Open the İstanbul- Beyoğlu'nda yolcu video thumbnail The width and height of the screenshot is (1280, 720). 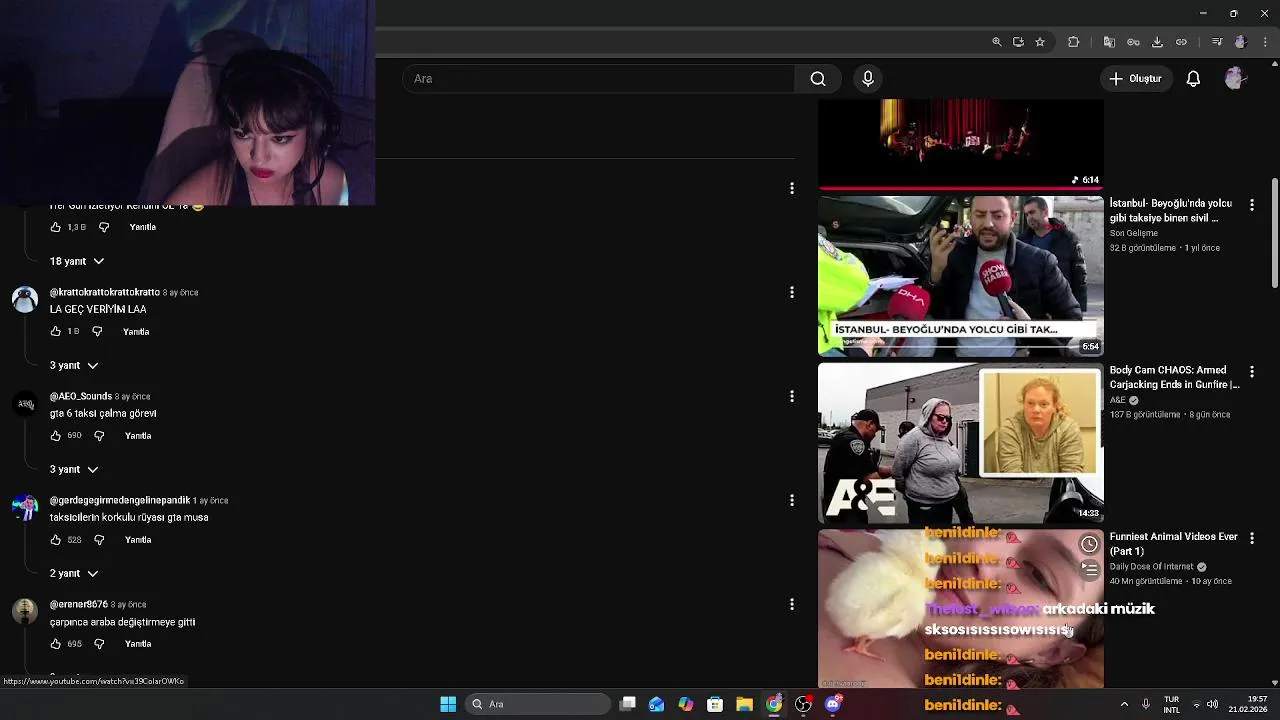click(x=961, y=276)
